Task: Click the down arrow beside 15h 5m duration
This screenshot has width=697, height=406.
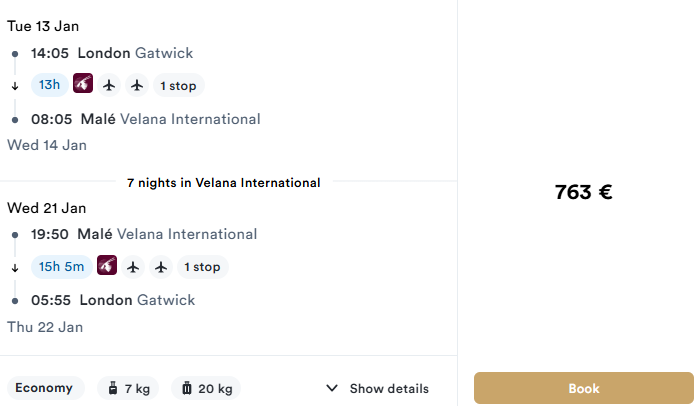Action: [x=15, y=267]
